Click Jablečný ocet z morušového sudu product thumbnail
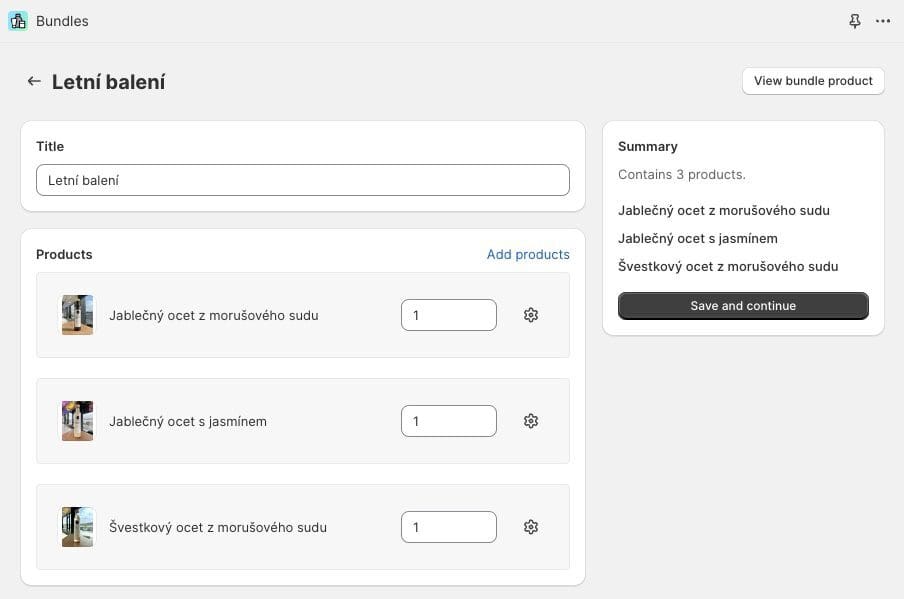The width and height of the screenshot is (904, 599). tap(77, 315)
